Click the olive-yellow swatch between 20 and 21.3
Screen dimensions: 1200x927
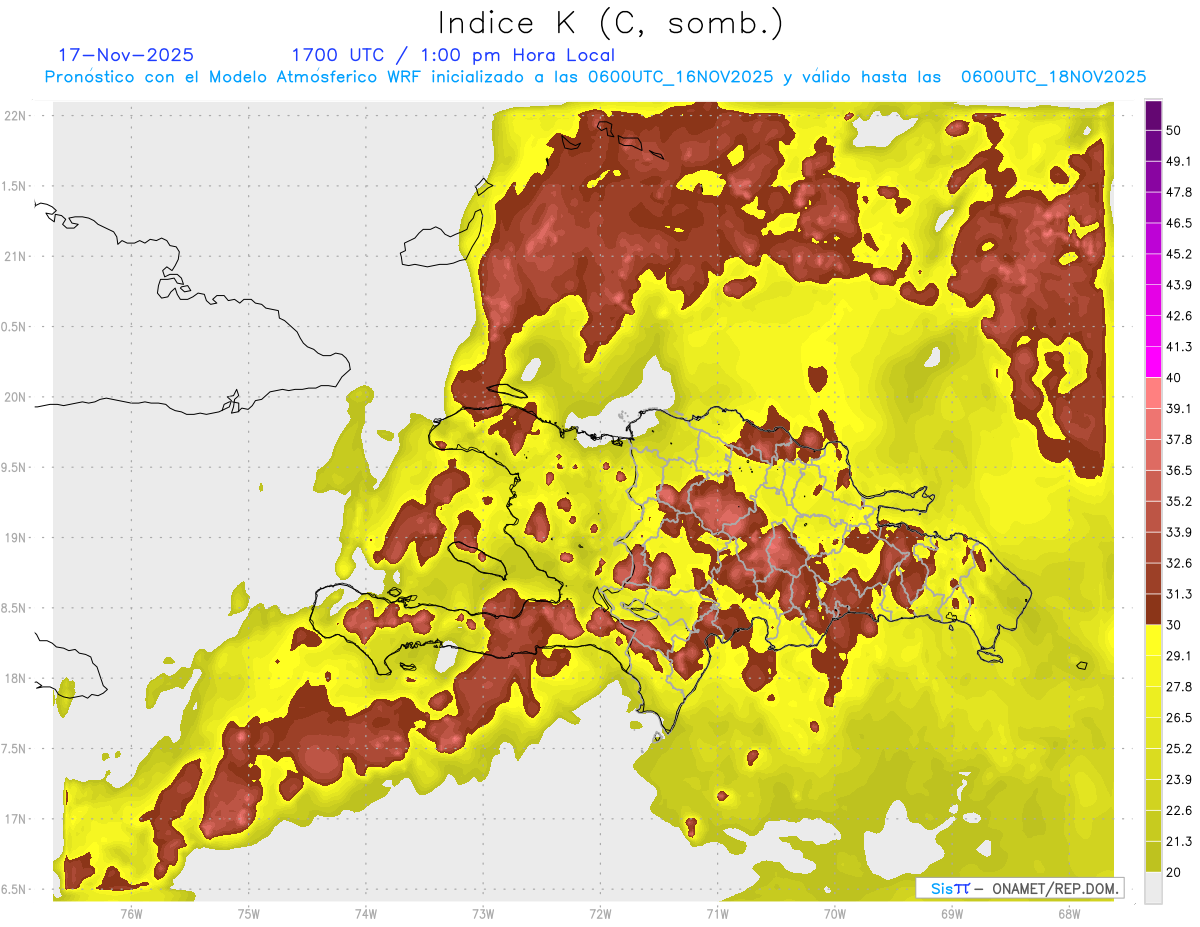pos(1154,857)
